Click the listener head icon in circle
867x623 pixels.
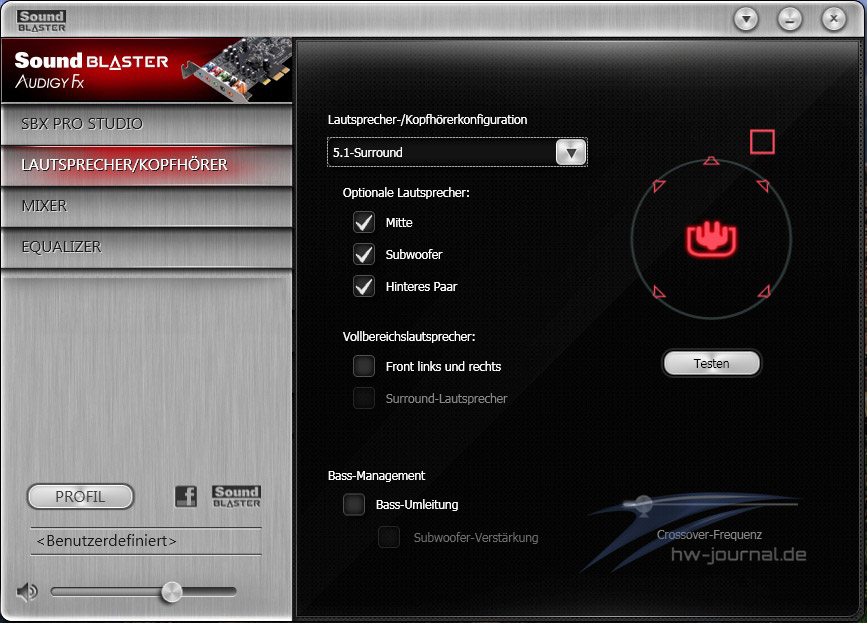[711, 239]
